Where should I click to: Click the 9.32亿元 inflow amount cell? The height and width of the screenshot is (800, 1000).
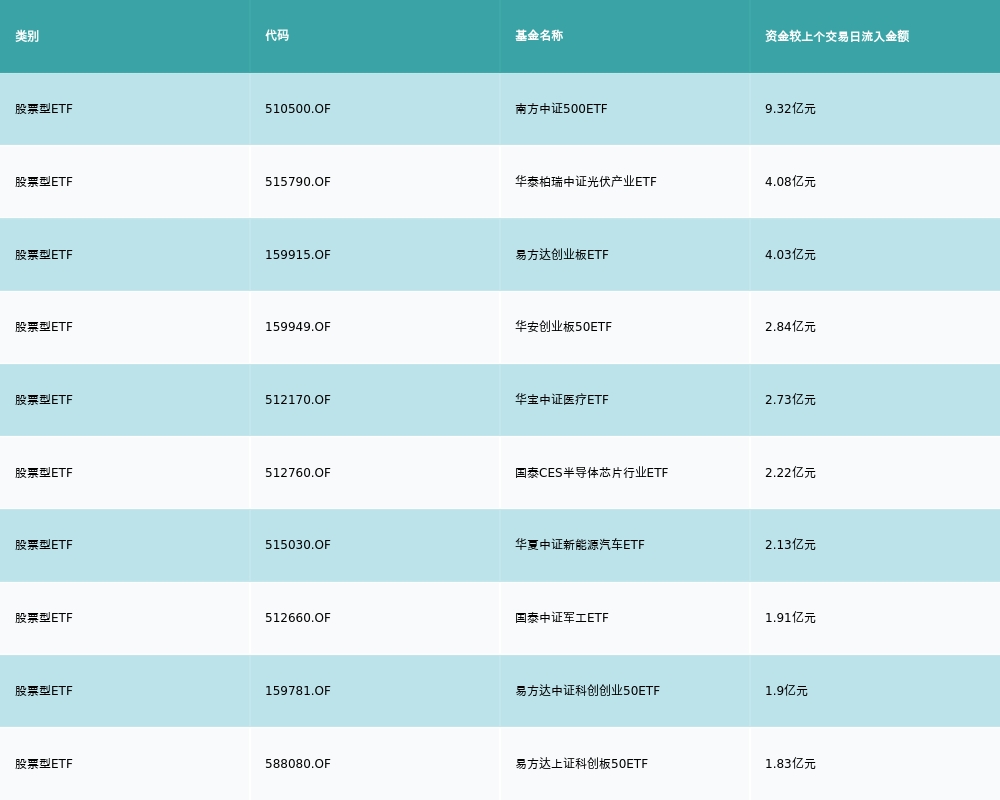pos(790,109)
